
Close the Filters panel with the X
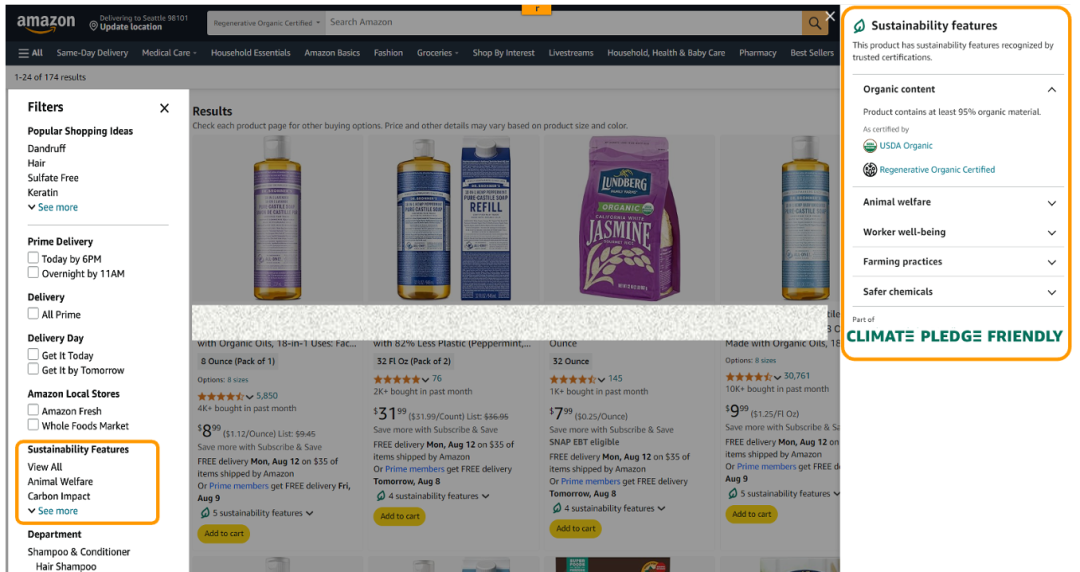[x=164, y=108]
